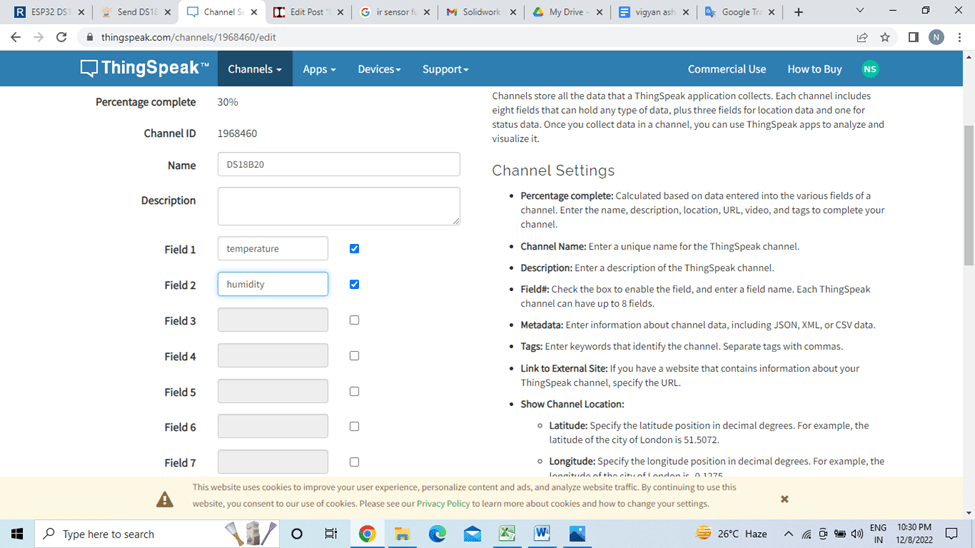This screenshot has width=975, height=548.
Task: Click the channel Name input field
Action: tap(339, 164)
